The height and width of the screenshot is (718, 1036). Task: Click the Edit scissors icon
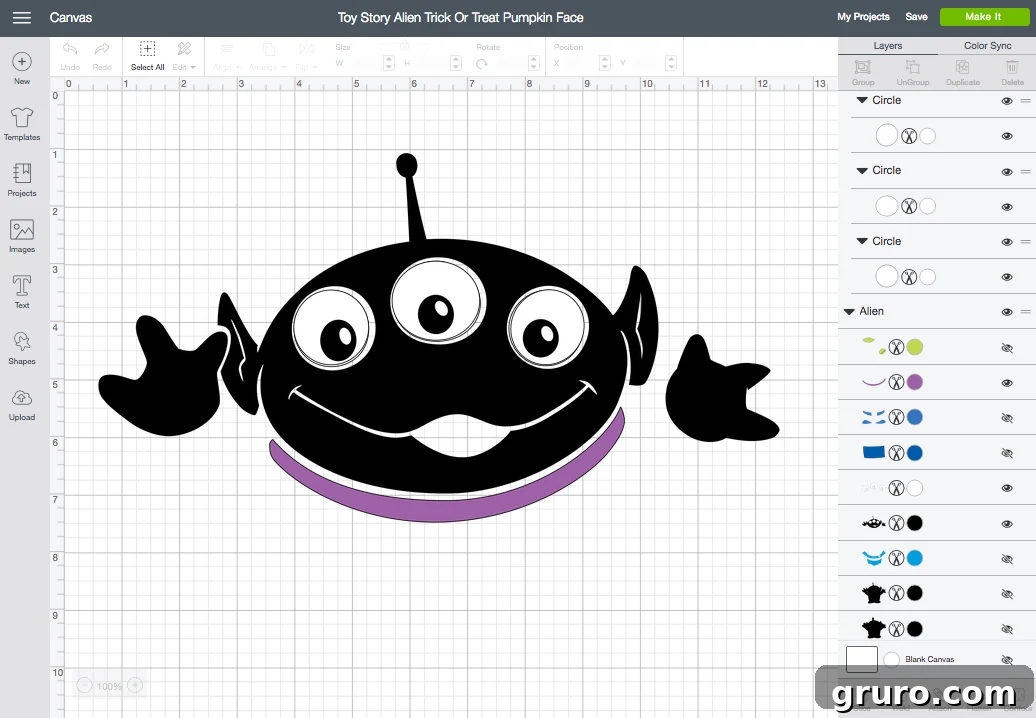point(184,49)
